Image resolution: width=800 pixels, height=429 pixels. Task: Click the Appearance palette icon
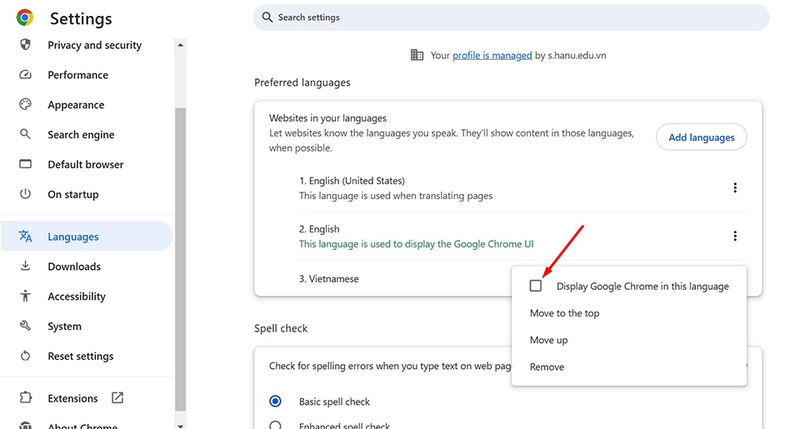pyautogui.click(x=25, y=104)
